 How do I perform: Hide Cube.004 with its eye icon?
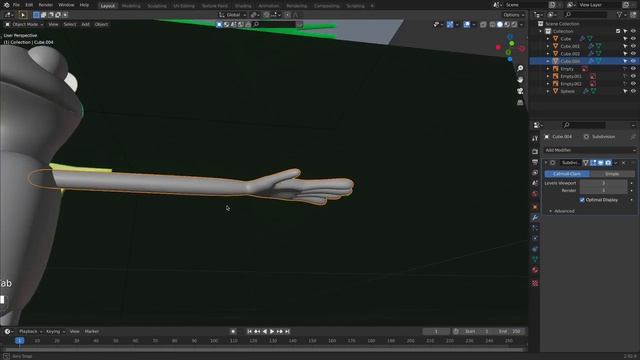[x=633, y=61]
